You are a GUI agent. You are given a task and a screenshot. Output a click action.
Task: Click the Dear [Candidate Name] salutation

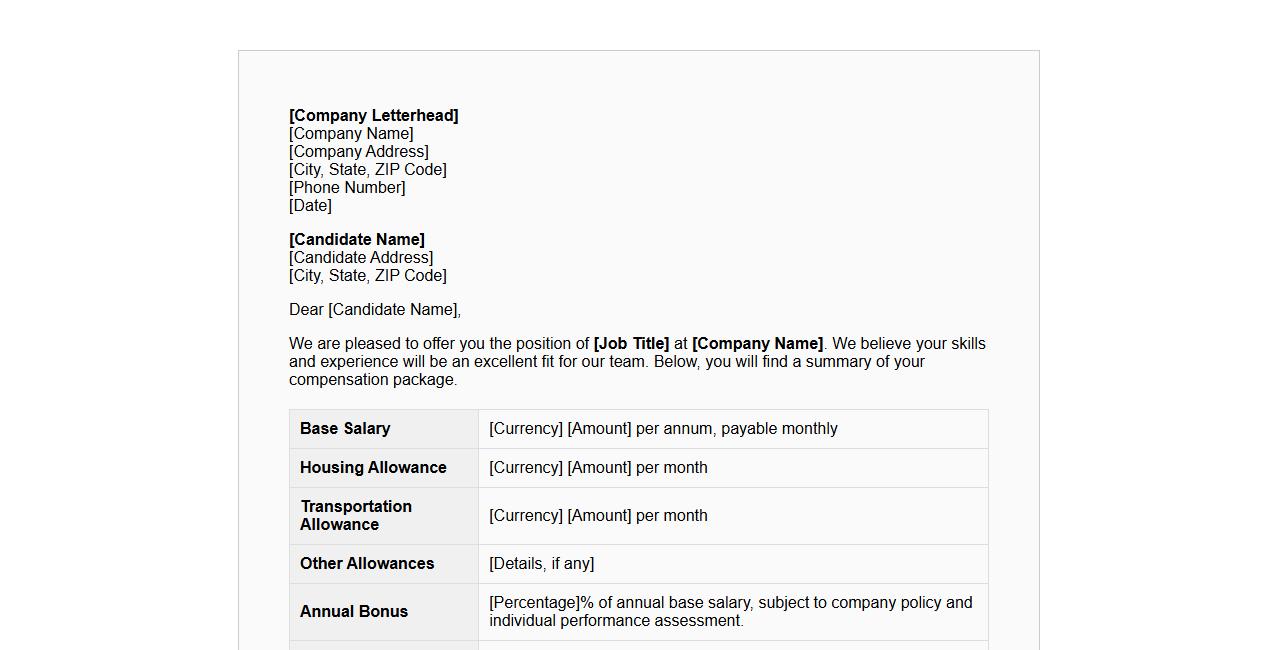(375, 310)
